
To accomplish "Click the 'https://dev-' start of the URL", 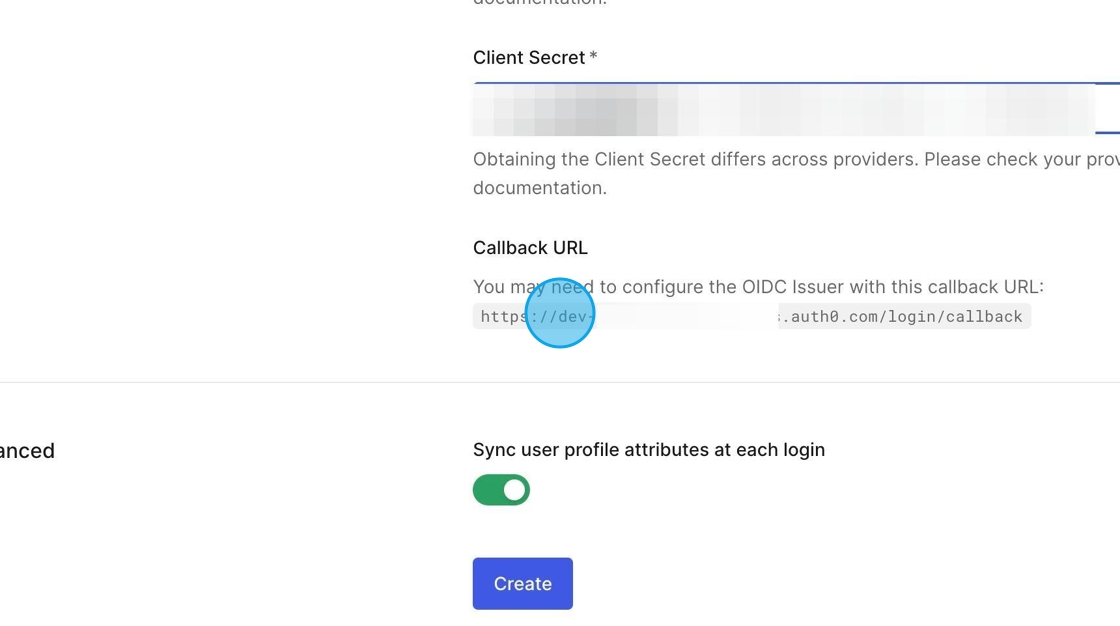I will [x=536, y=317].
